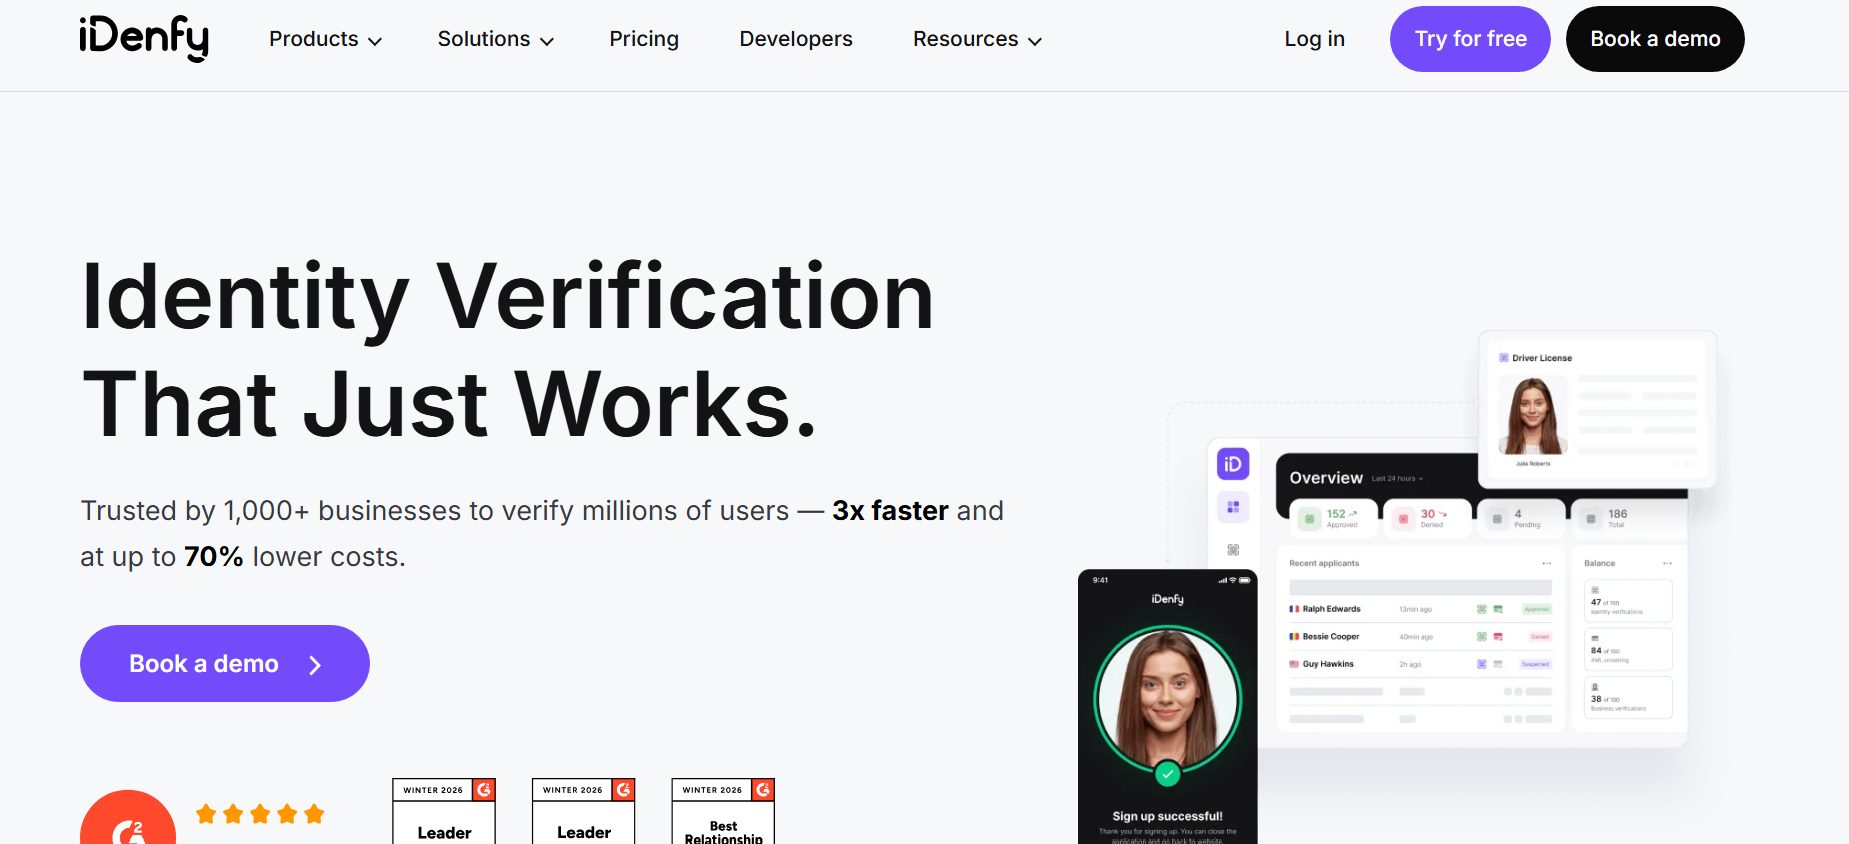This screenshot has width=1849, height=844.
Task: Click the purple iD icon in dashboard sidebar
Action: coord(1233,464)
